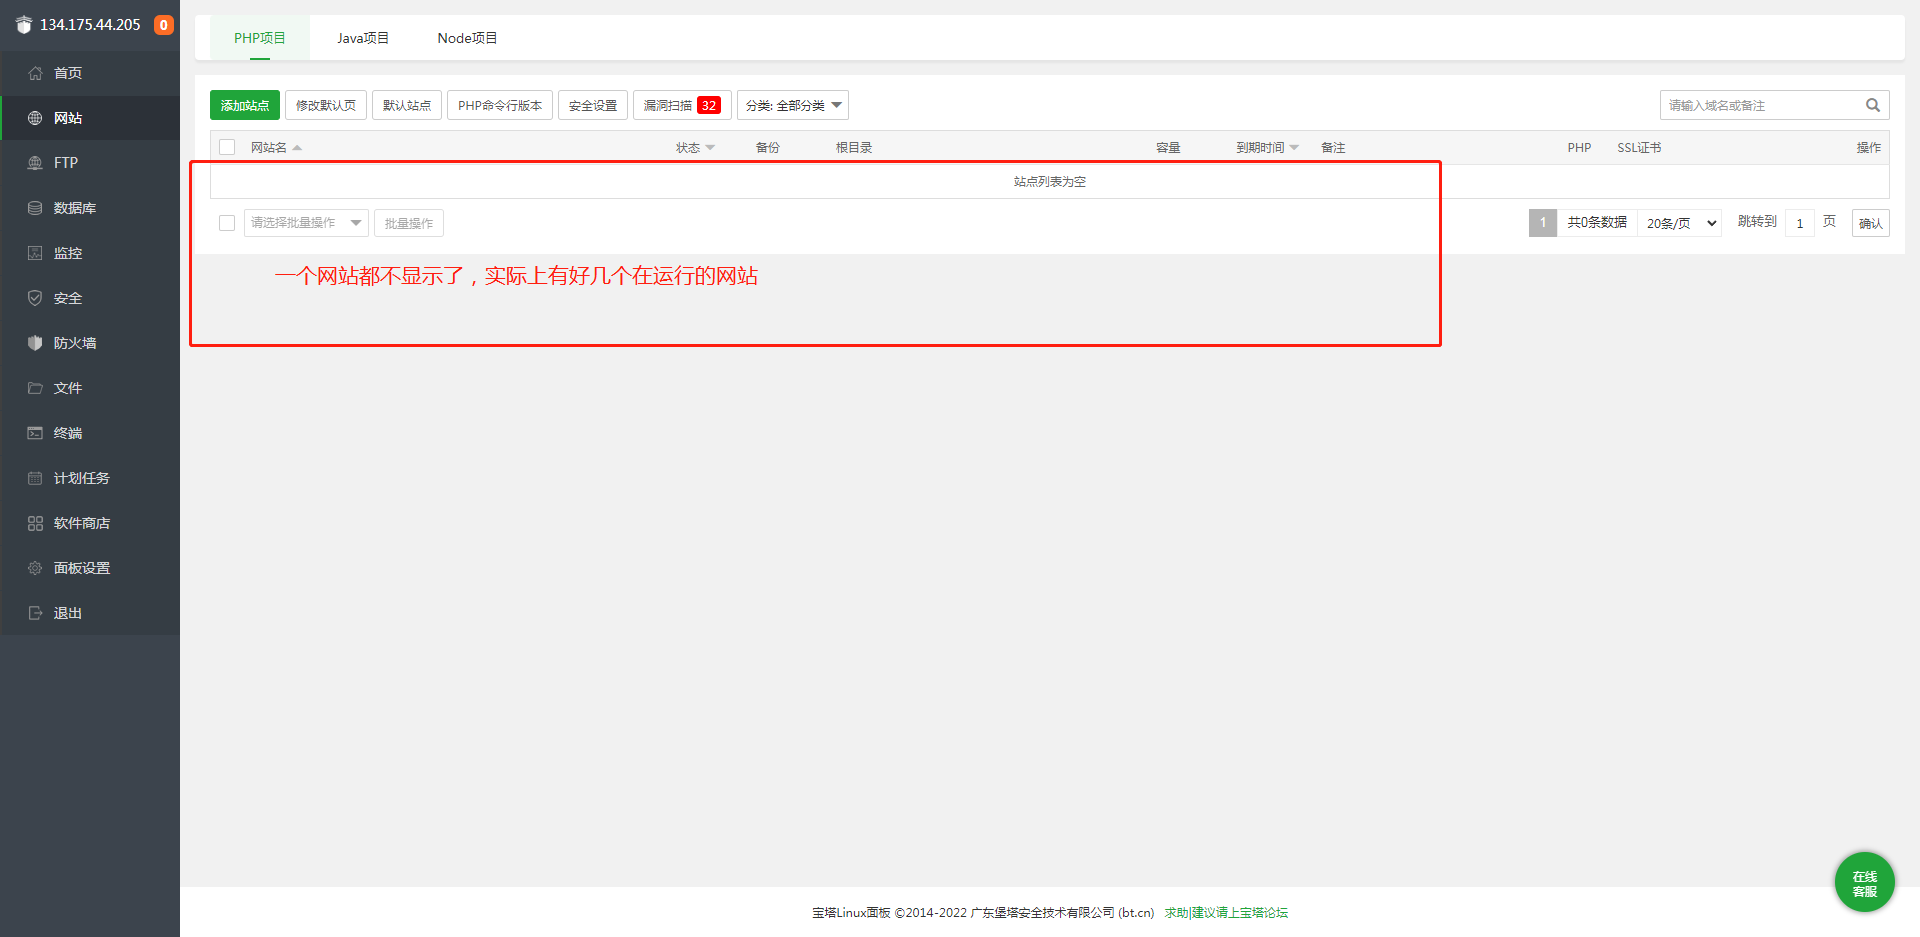1920x937 pixels.
Task: Click the terminal icon beside 终端
Action: point(35,433)
